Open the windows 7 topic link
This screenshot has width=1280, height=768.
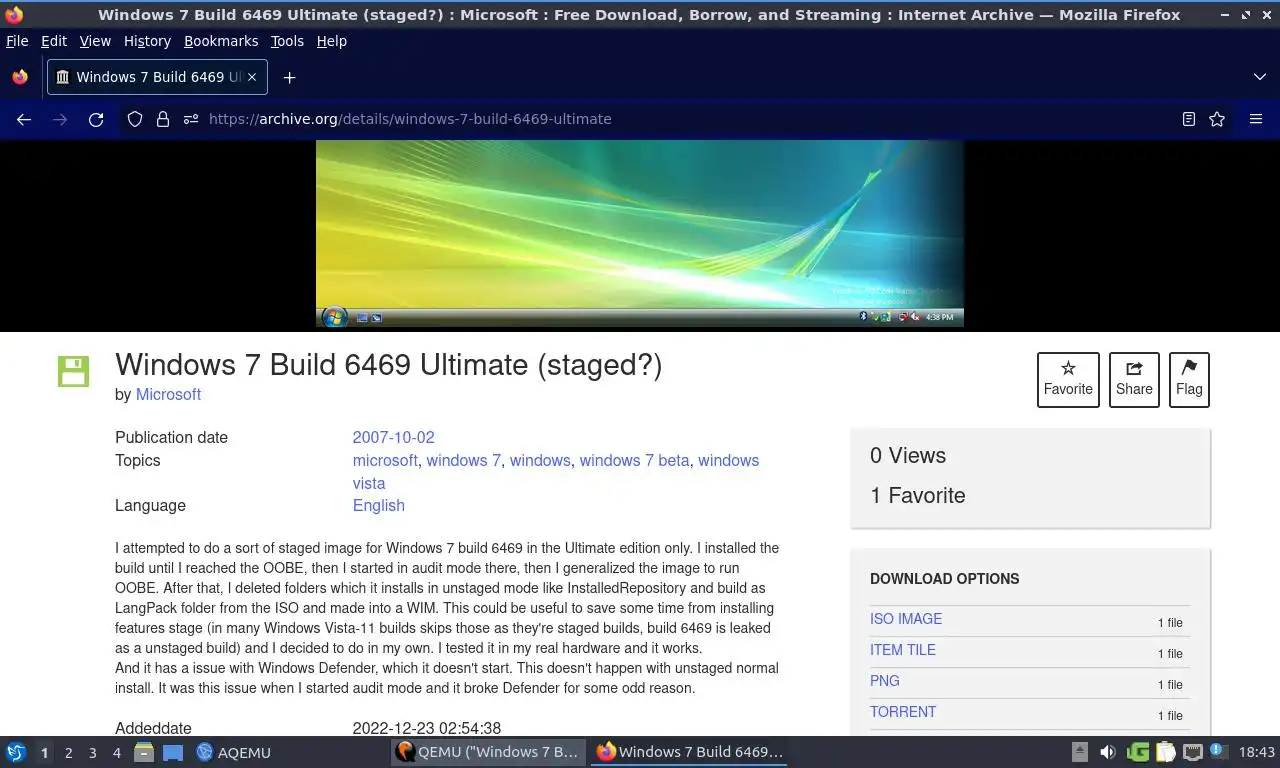[x=463, y=460]
